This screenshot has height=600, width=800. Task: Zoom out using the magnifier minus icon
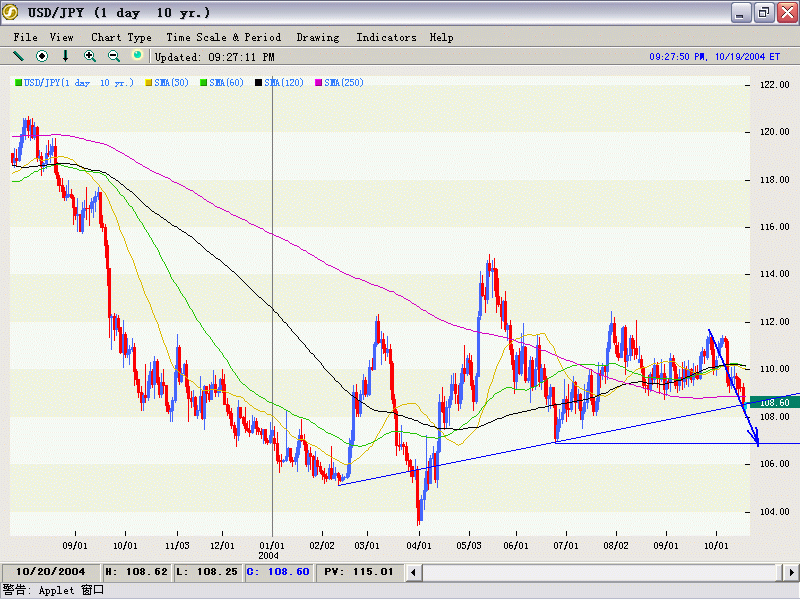[114, 56]
